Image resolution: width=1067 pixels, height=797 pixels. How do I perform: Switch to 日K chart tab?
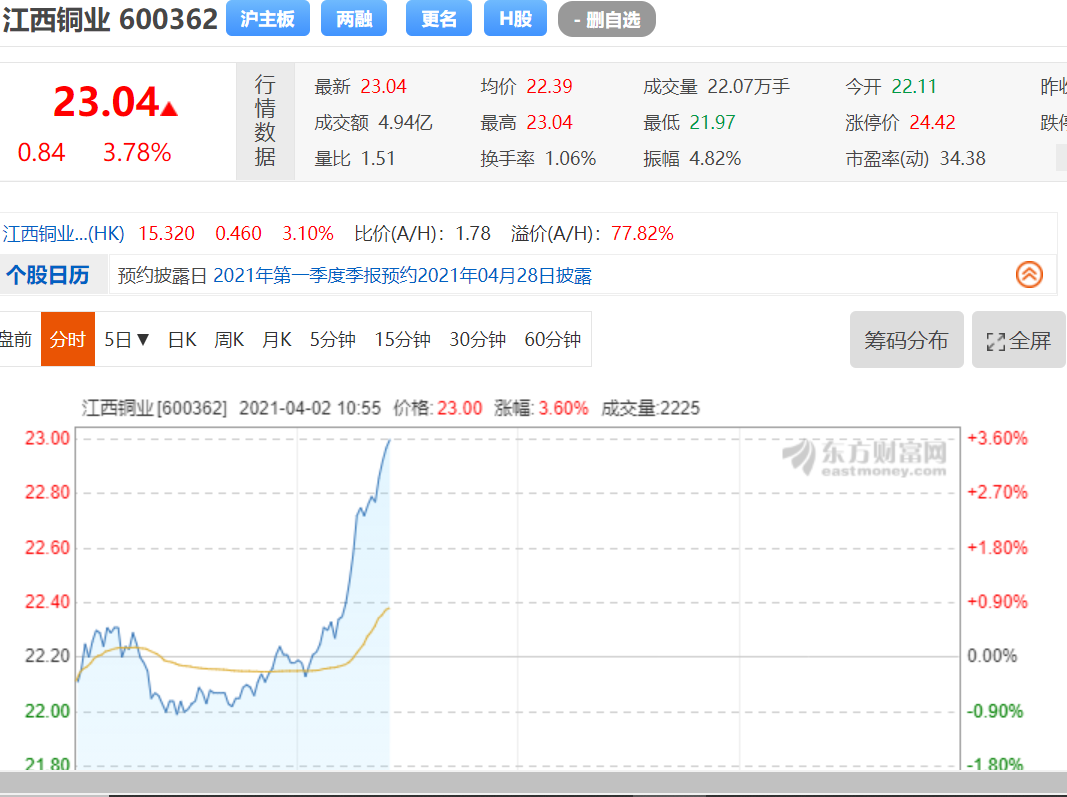pyautogui.click(x=182, y=339)
